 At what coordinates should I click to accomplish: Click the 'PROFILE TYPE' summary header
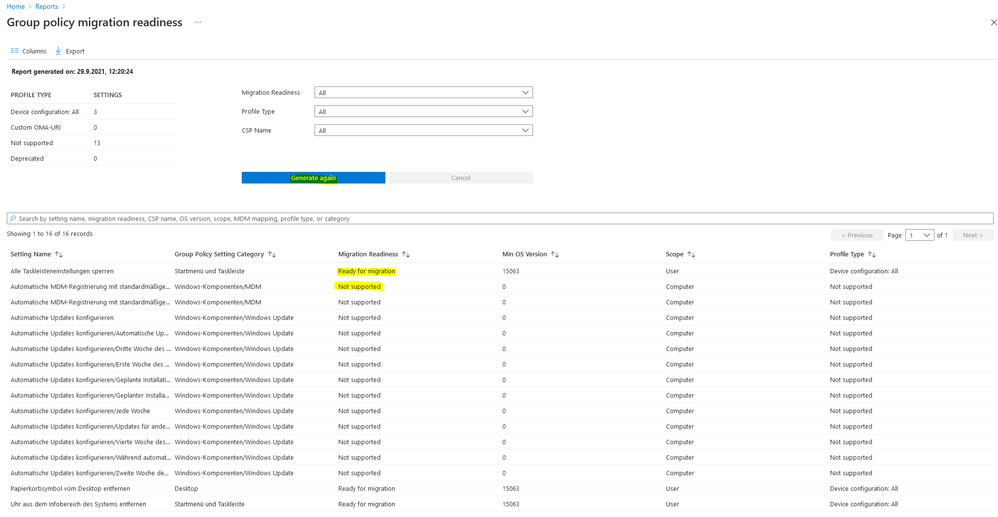(31, 95)
